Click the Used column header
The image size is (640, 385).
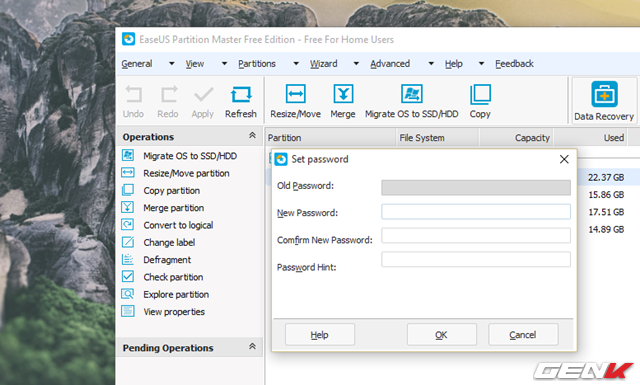591,138
